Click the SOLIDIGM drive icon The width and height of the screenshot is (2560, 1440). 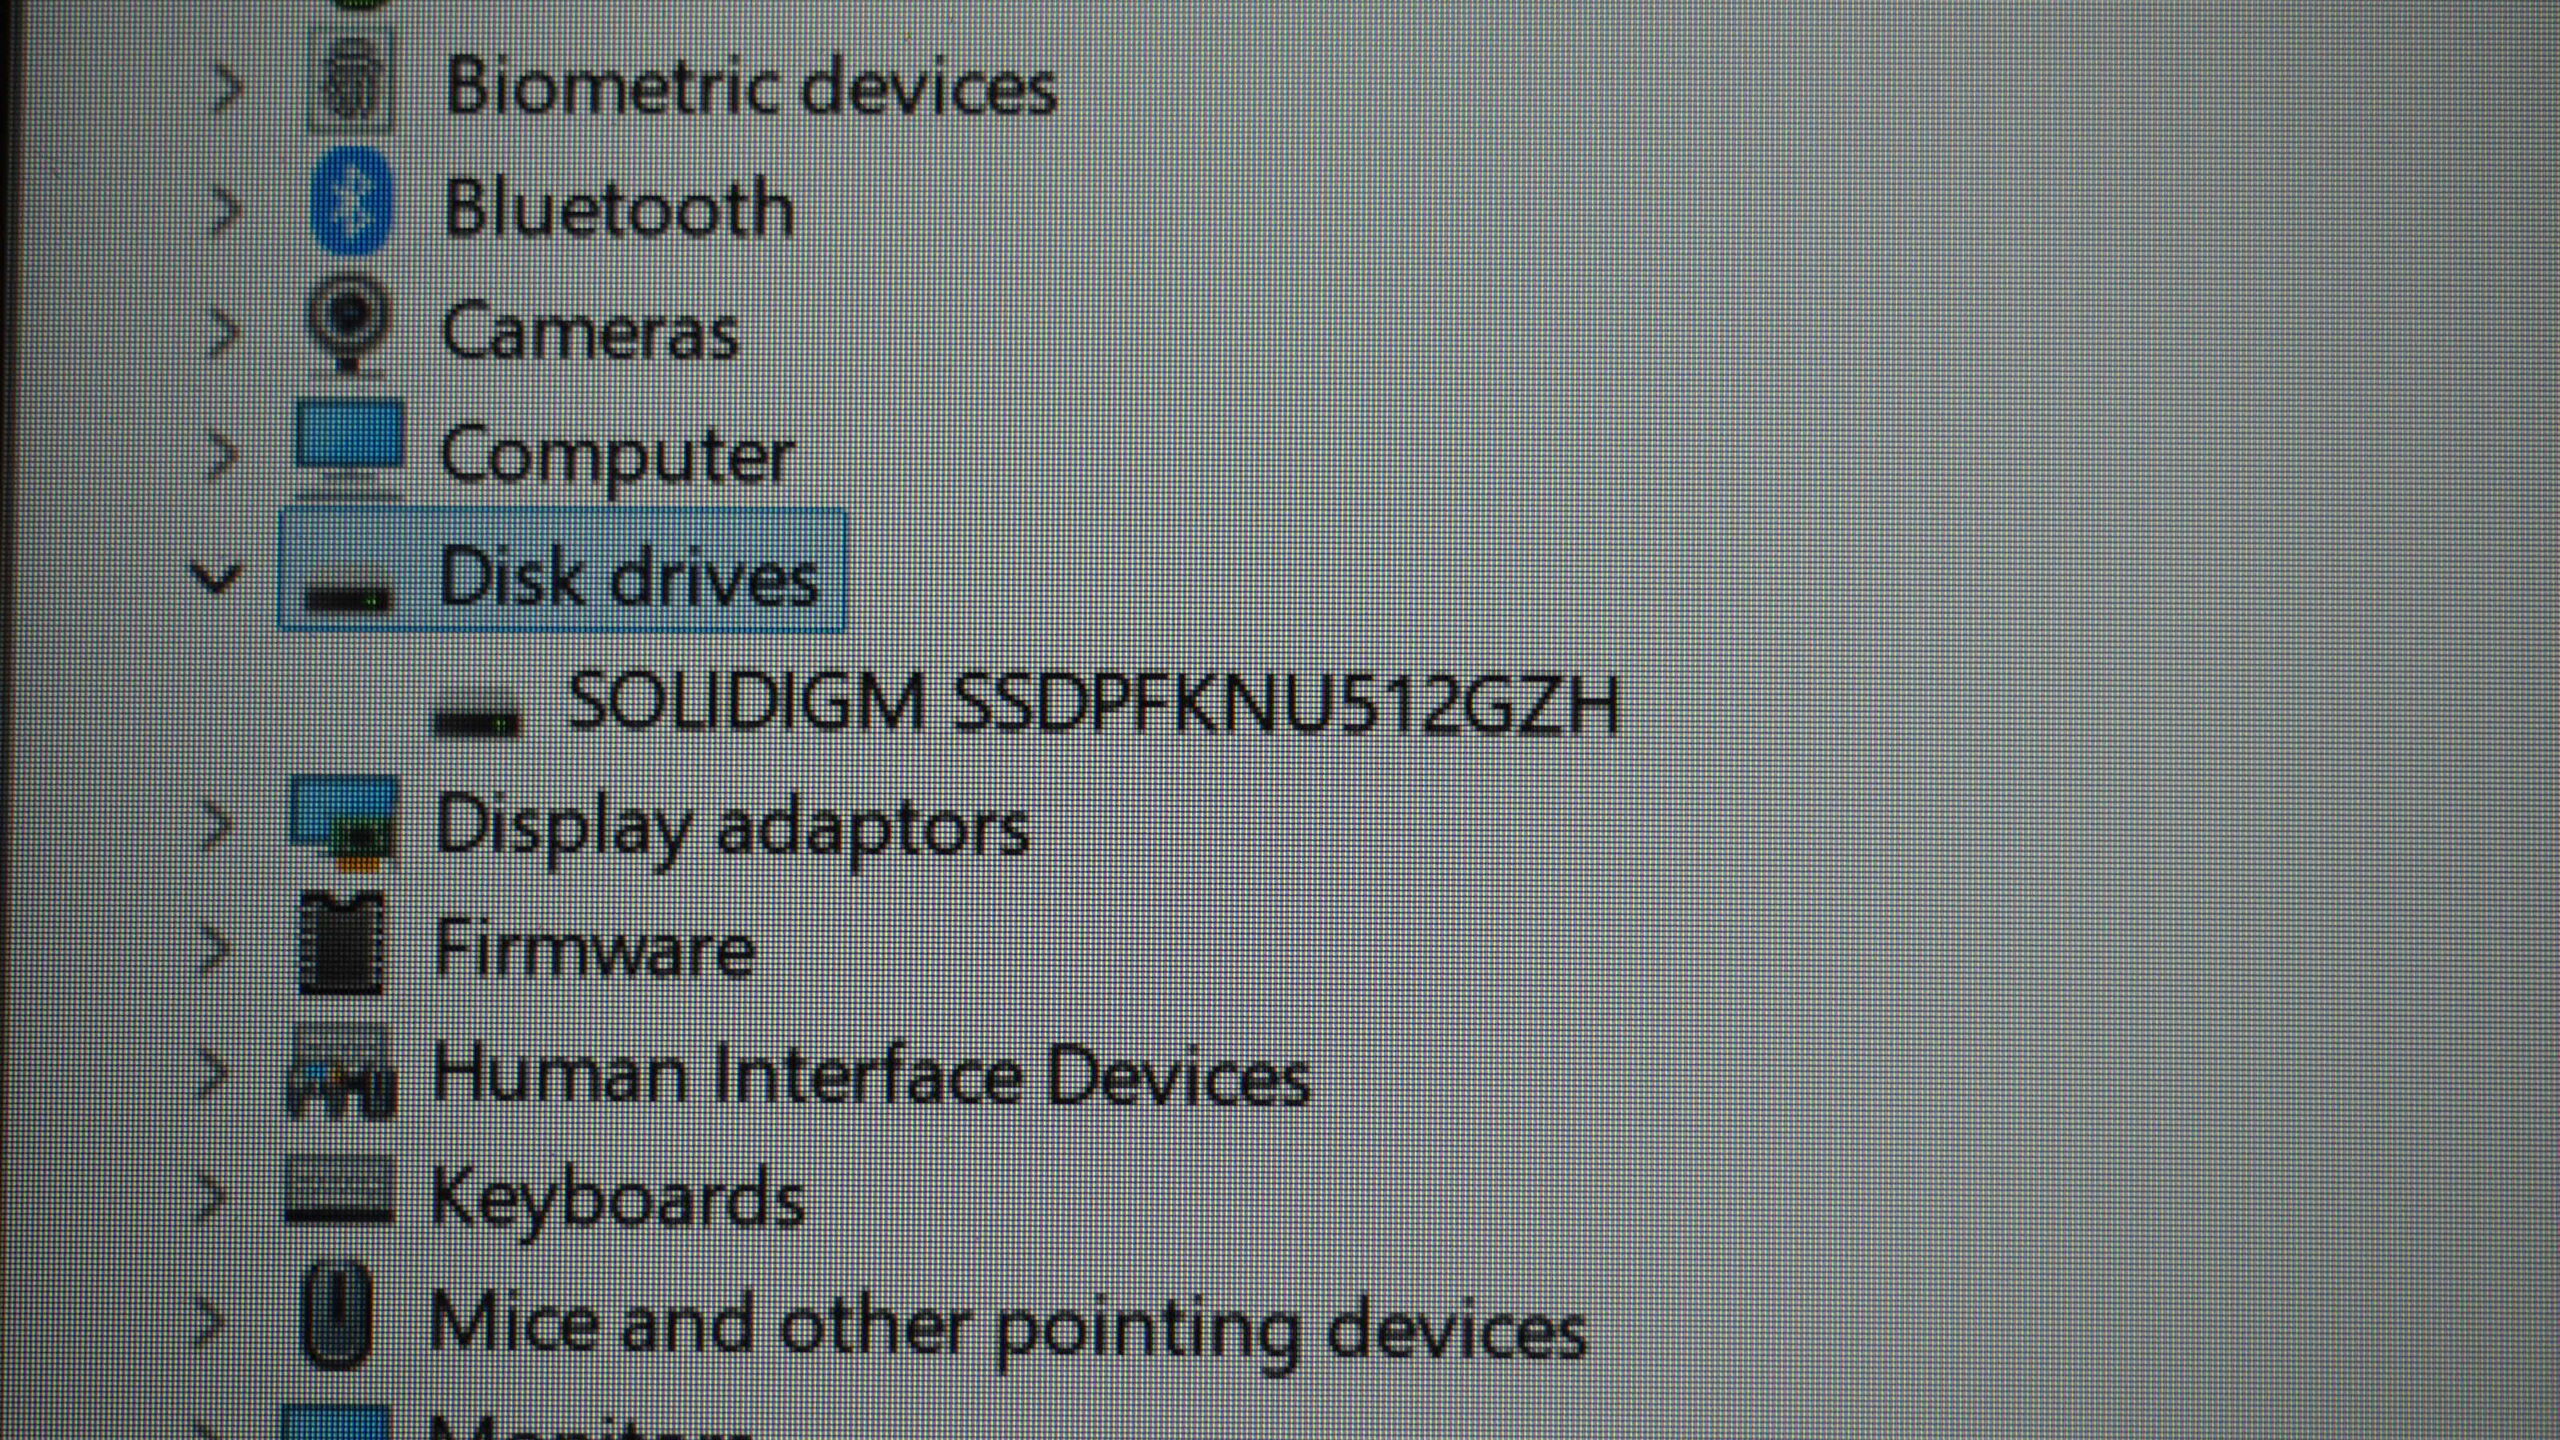(x=477, y=720)
